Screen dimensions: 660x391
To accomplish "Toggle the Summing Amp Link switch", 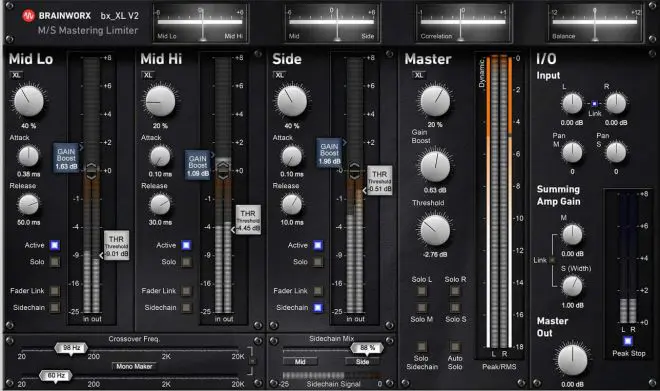I will pos(552,260).
